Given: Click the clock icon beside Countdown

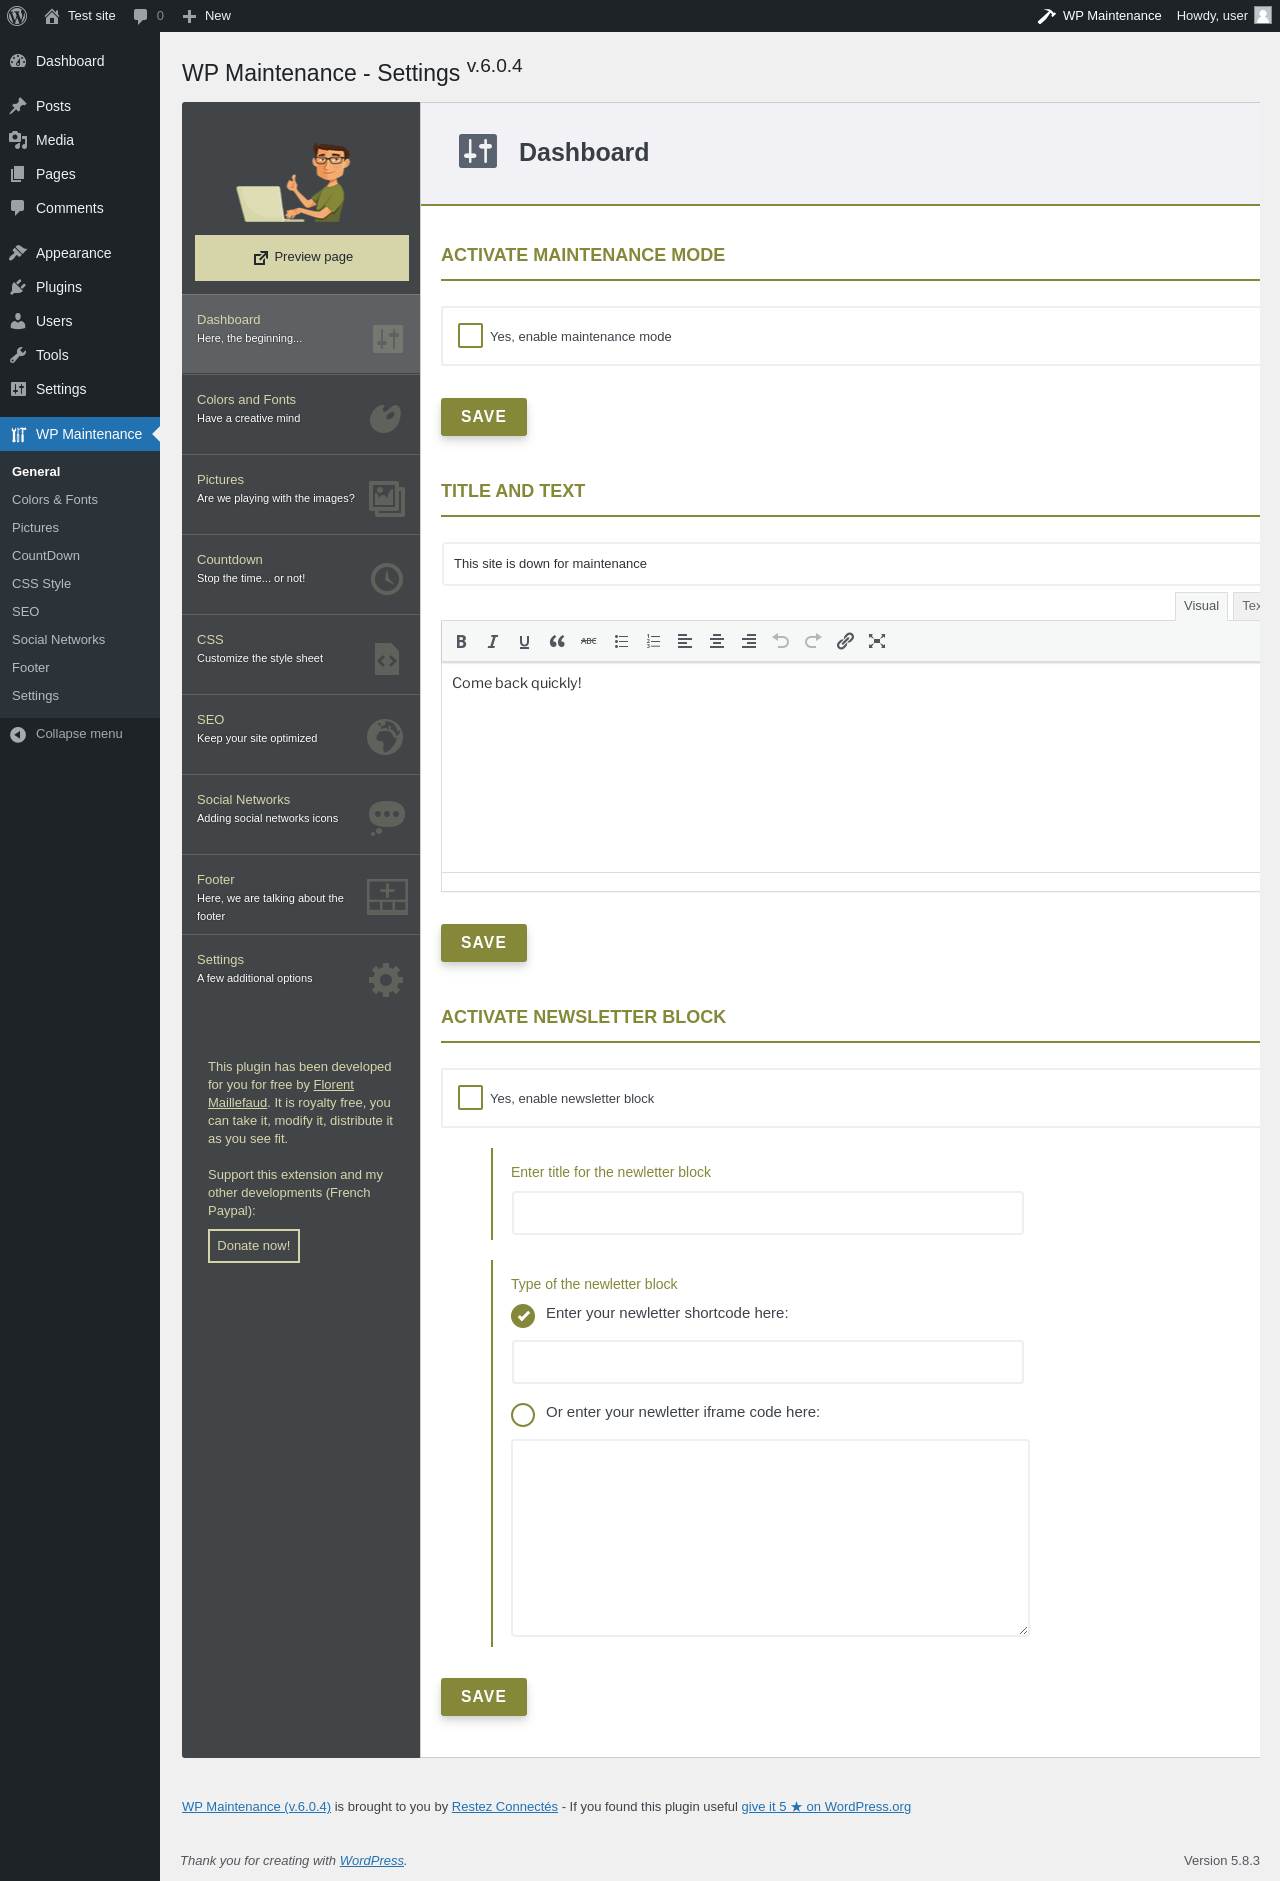Looking at the screenshot, I should [x=386, y=578].
